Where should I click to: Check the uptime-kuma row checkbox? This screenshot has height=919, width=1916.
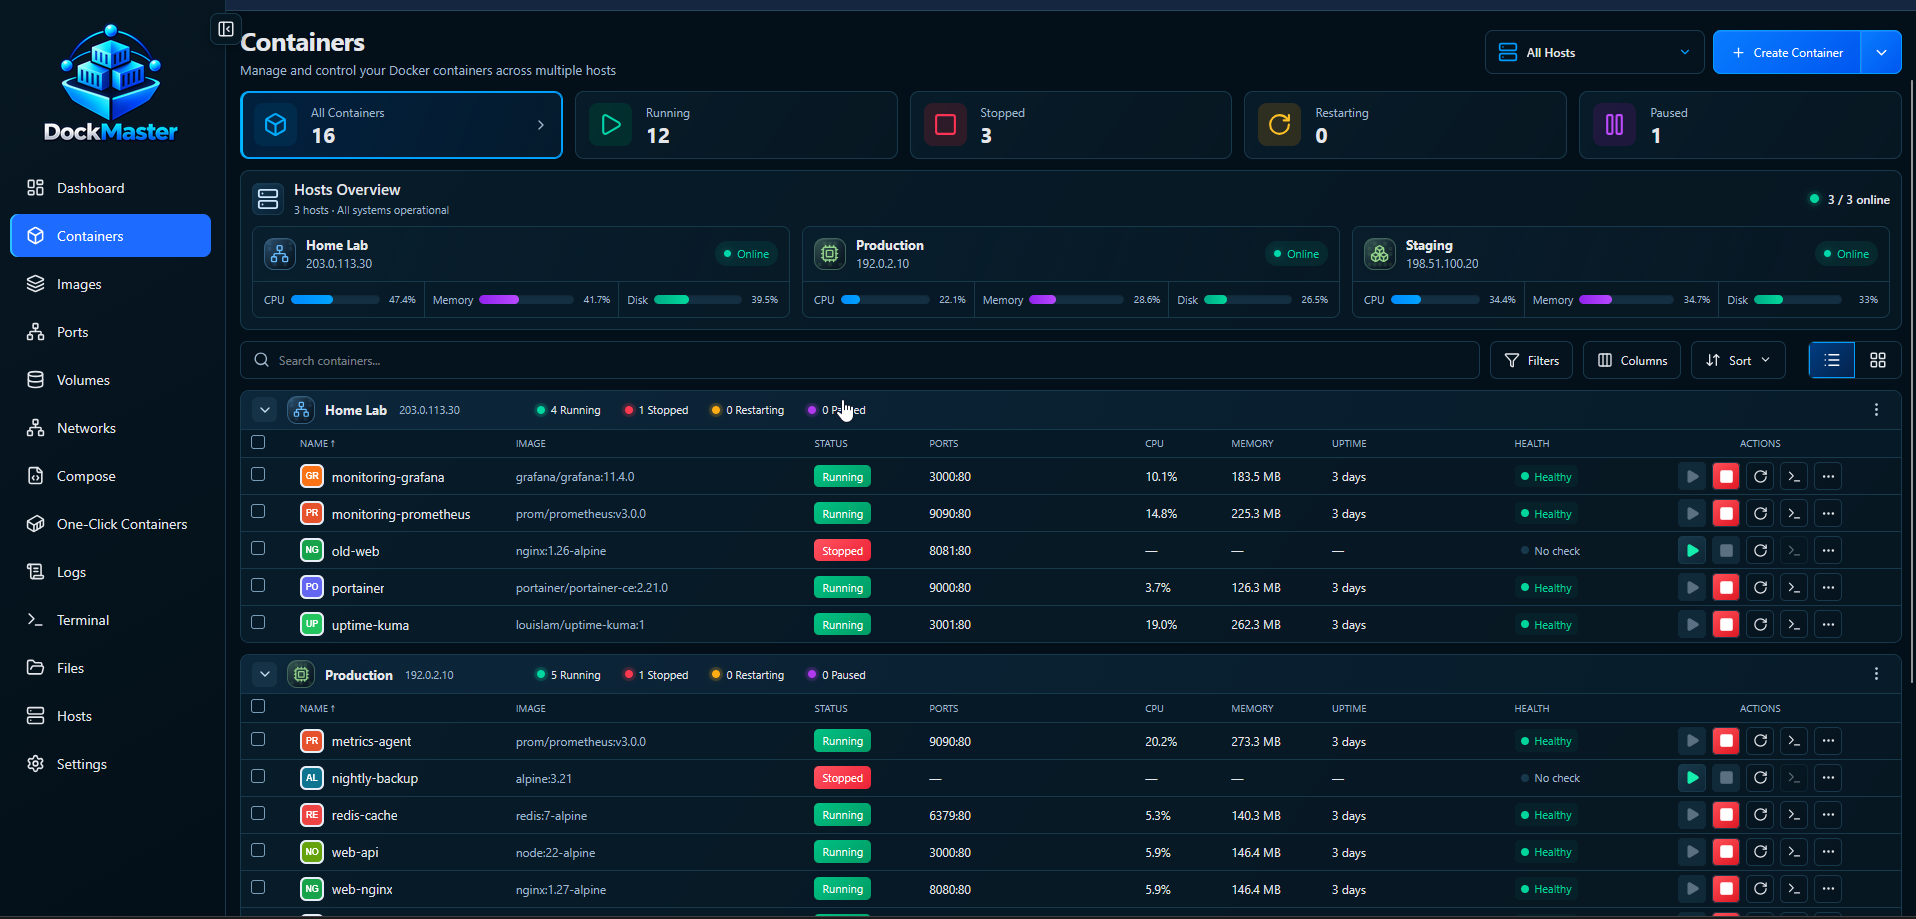click(x=258, y=623)
